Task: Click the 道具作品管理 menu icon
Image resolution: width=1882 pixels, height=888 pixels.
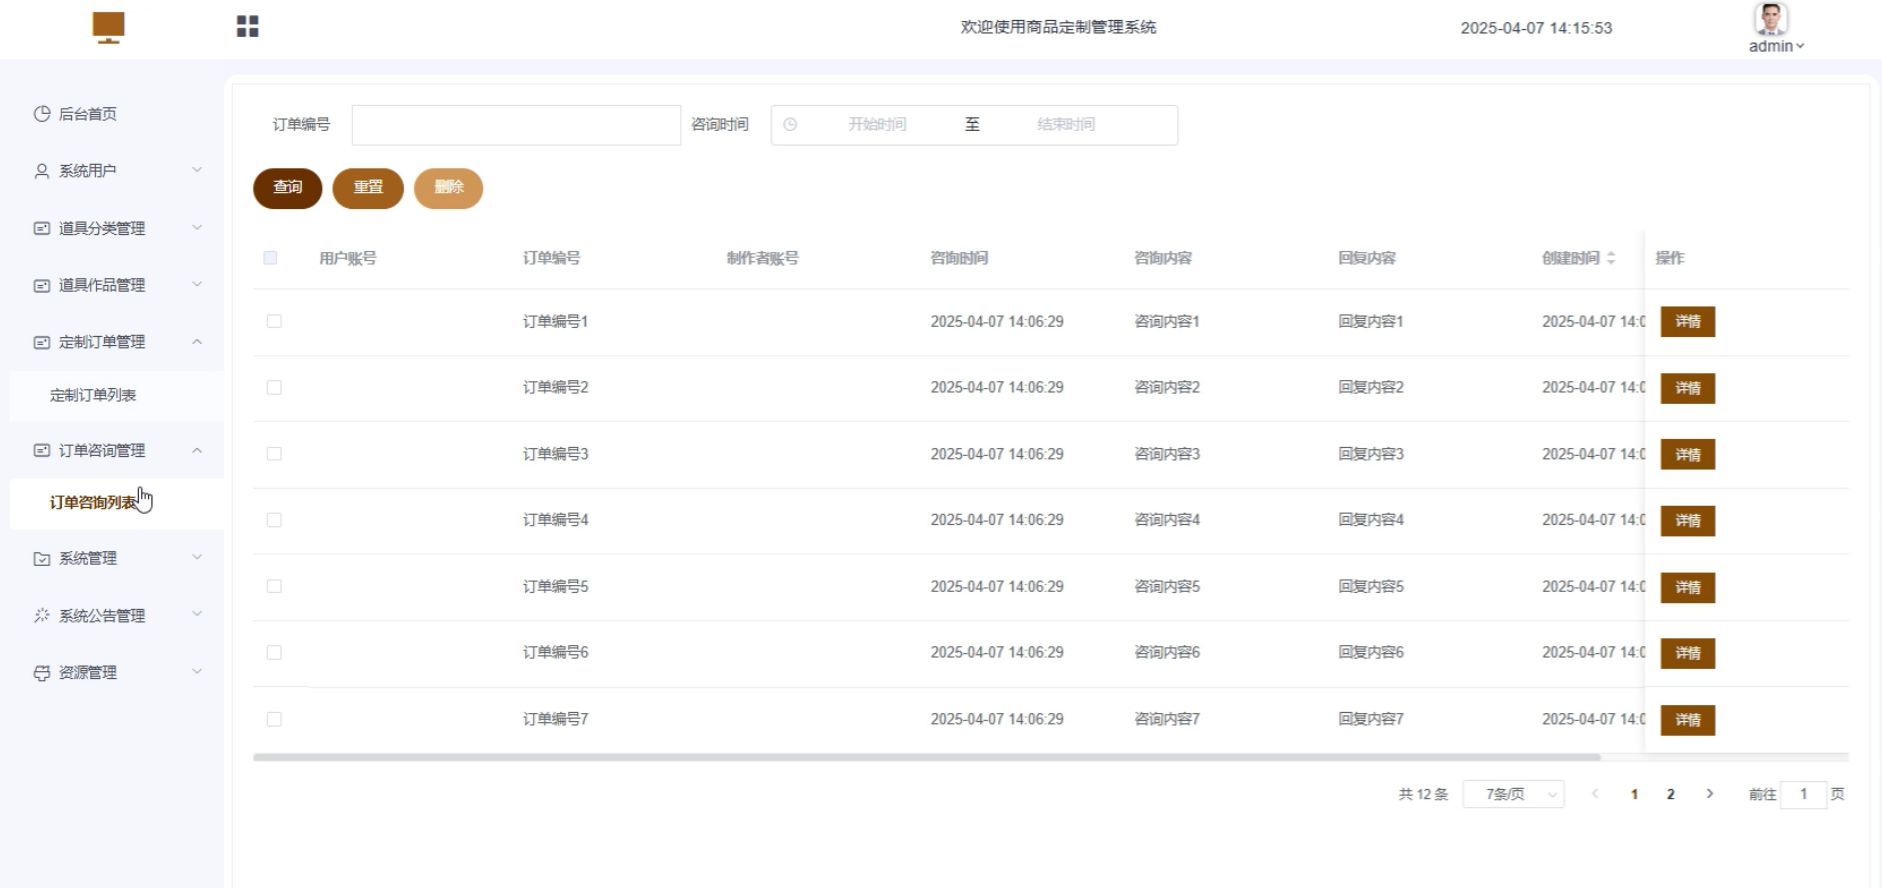Action: point(42,285)
